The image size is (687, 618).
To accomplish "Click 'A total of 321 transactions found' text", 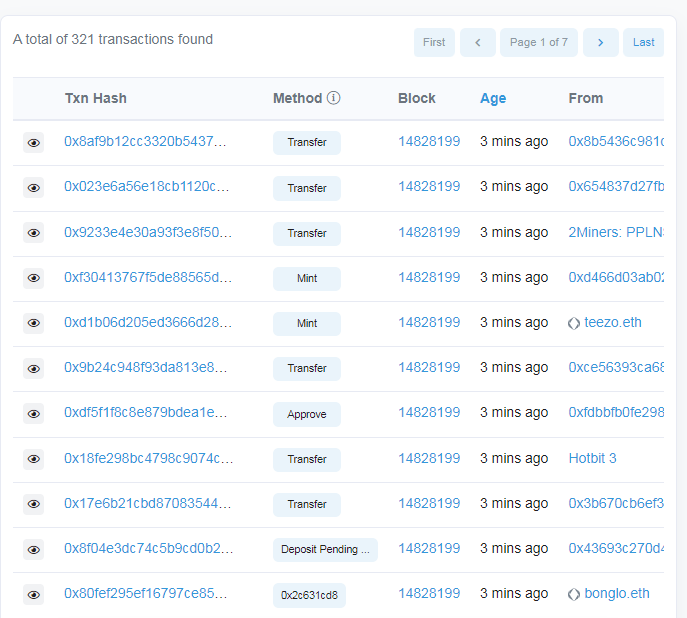I will click(113, 39).
